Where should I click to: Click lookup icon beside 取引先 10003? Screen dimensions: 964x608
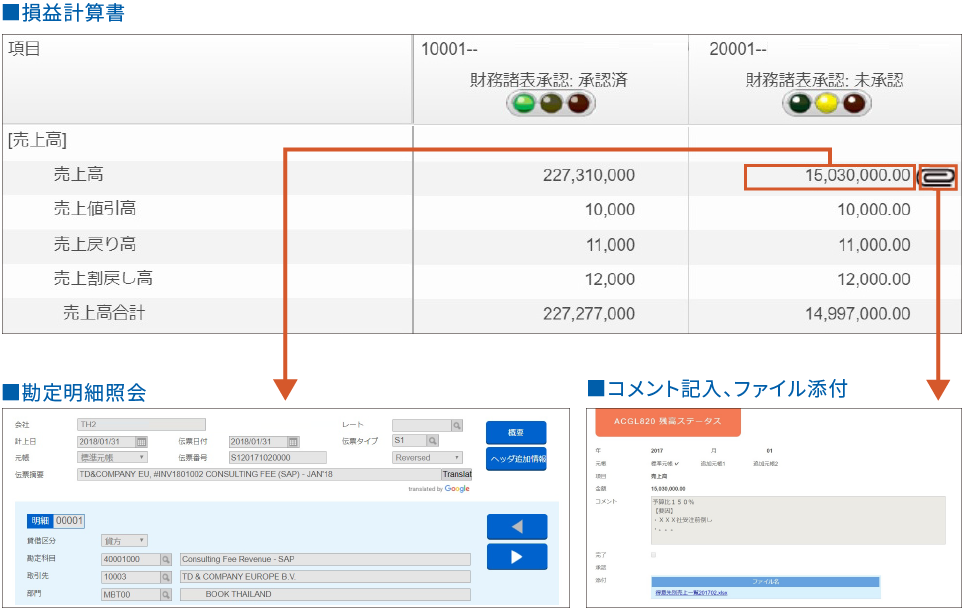(x=166, y=577)
